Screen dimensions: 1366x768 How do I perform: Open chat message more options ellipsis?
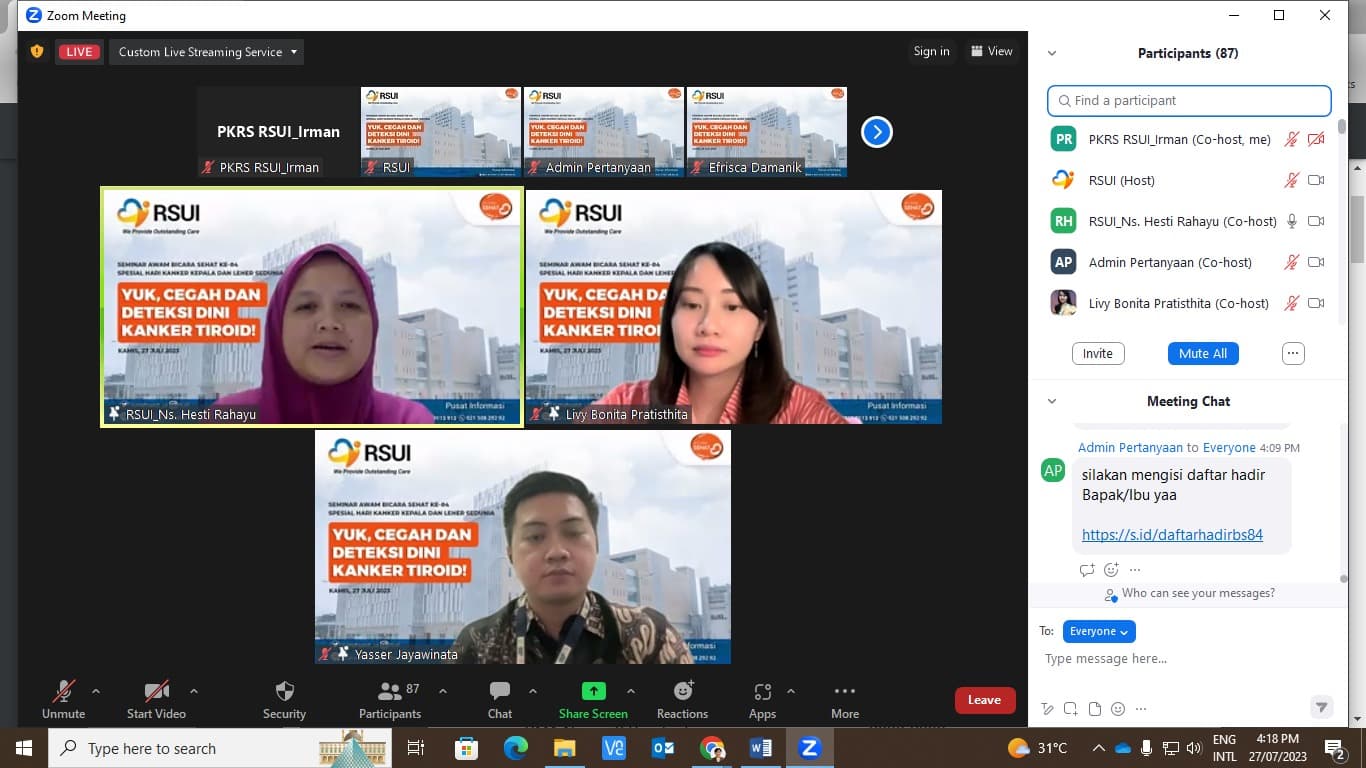pyautogui.click(x=1135, y=570)
